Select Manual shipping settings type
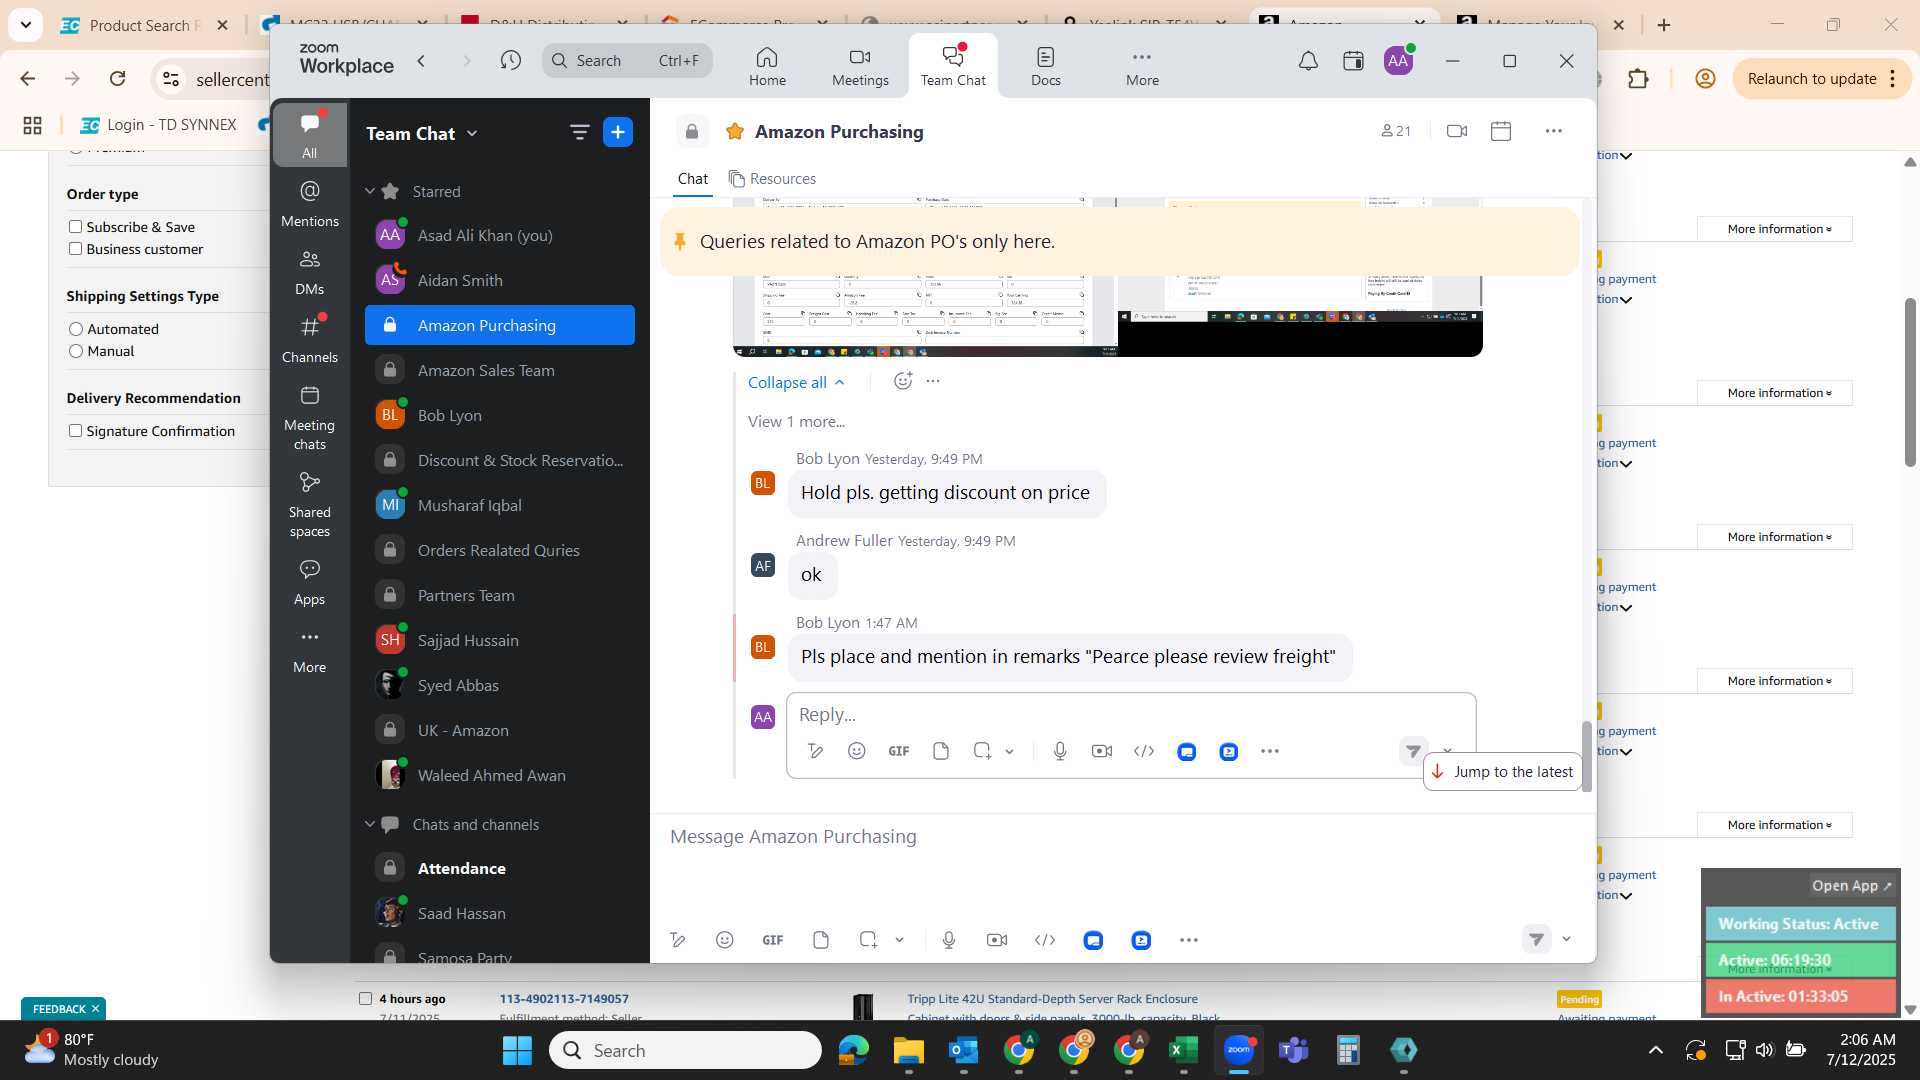 click(76, 351)
